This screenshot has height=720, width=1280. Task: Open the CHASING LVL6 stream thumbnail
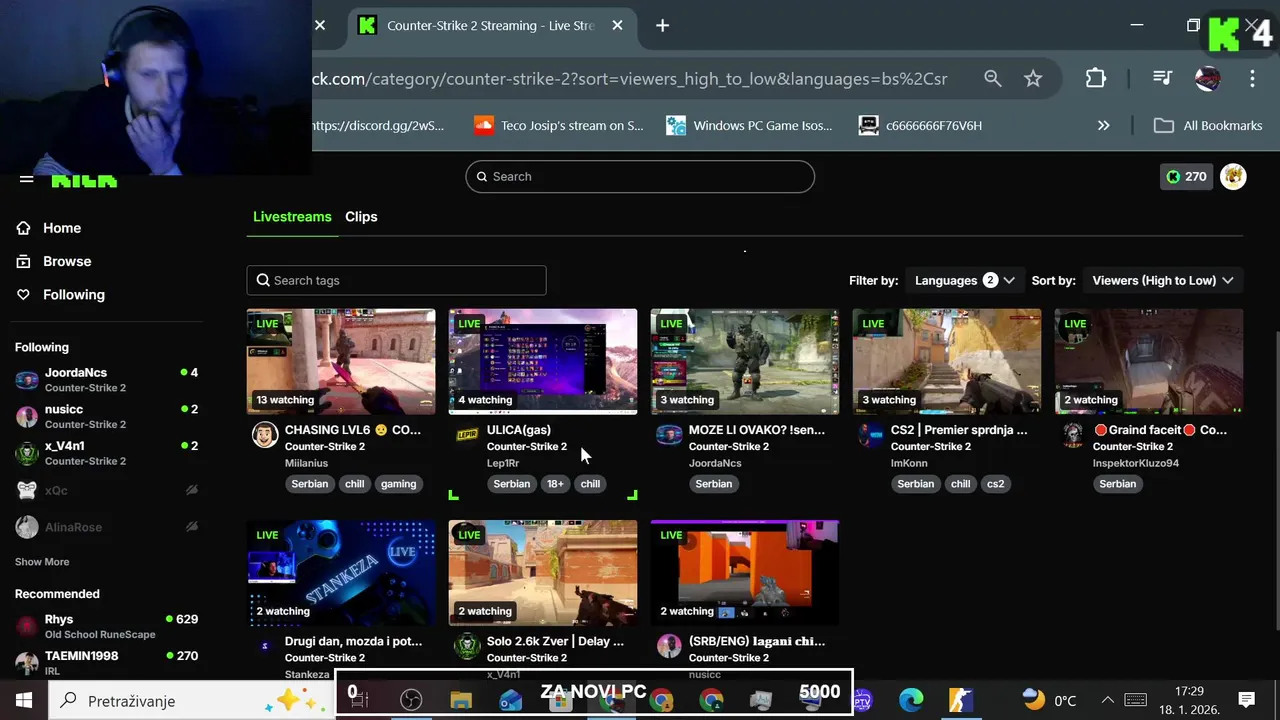(x=341, y=361)
